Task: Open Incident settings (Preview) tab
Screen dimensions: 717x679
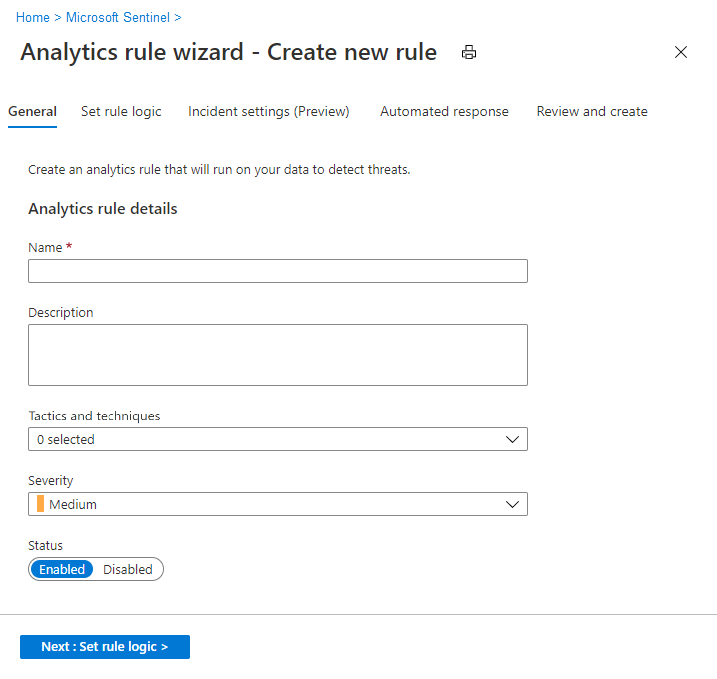Action: pyautogui.click(x=269, y=112)
